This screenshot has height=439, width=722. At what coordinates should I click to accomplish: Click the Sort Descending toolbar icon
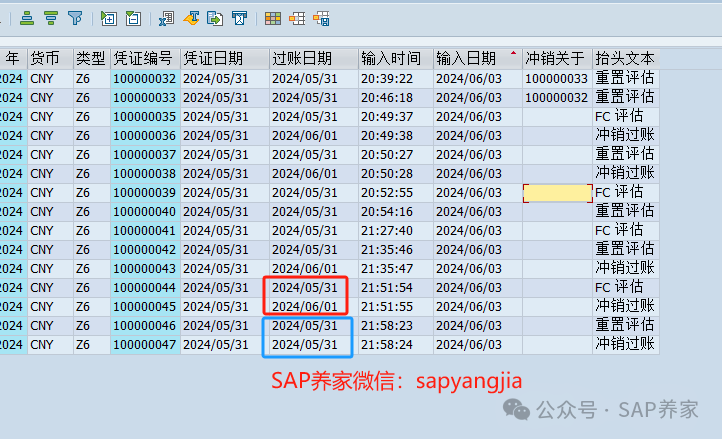[51, 19]
